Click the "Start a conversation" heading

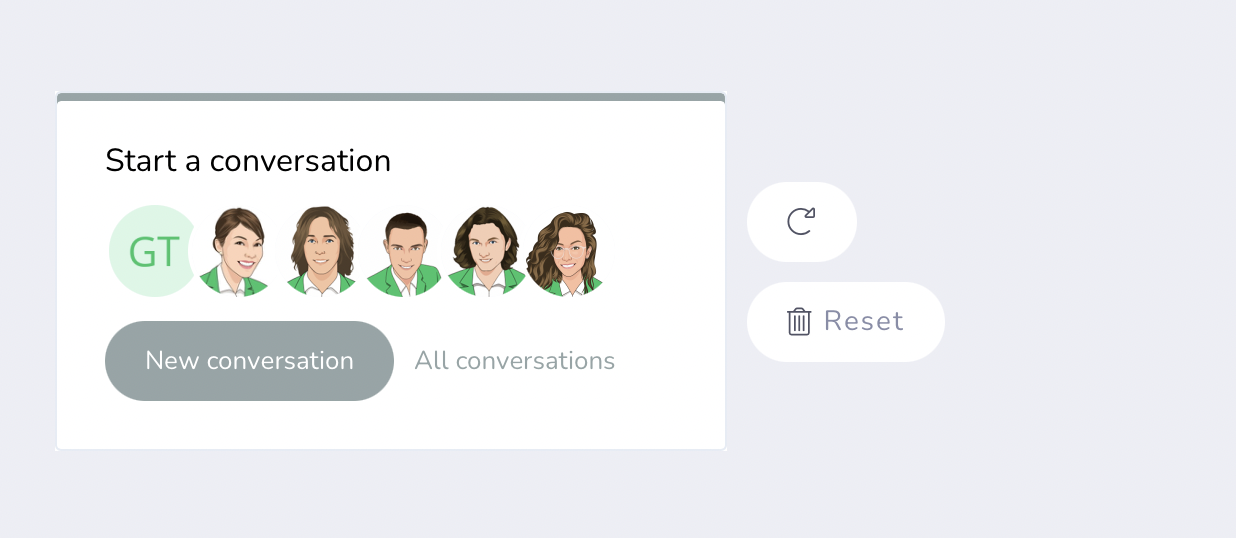pos(248,161)
